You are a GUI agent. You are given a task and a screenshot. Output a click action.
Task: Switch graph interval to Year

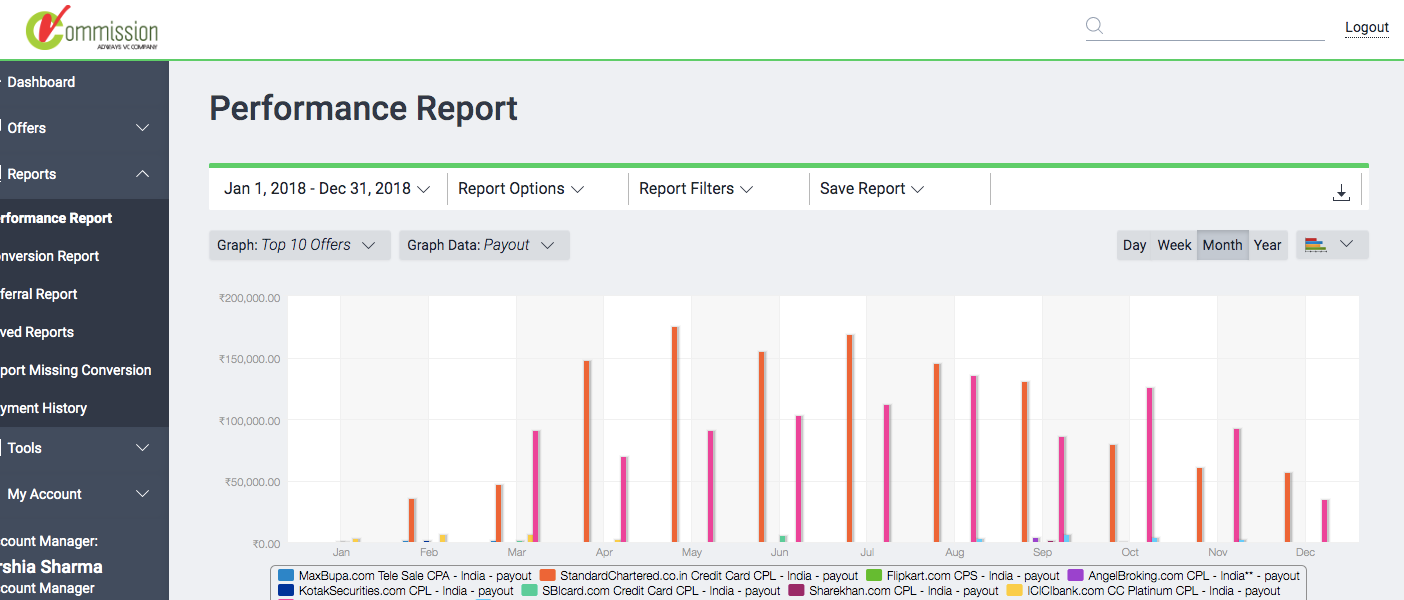click(1267, 245)
